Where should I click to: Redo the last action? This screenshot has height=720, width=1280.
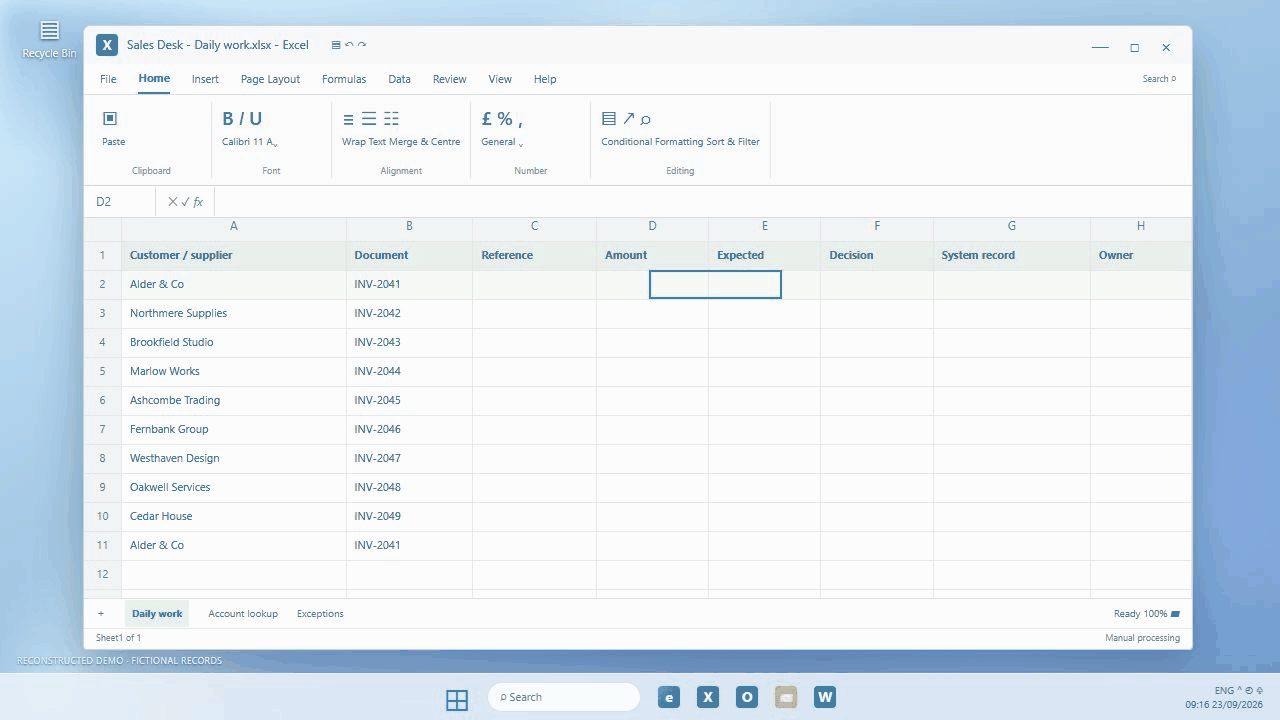point(362,45)
